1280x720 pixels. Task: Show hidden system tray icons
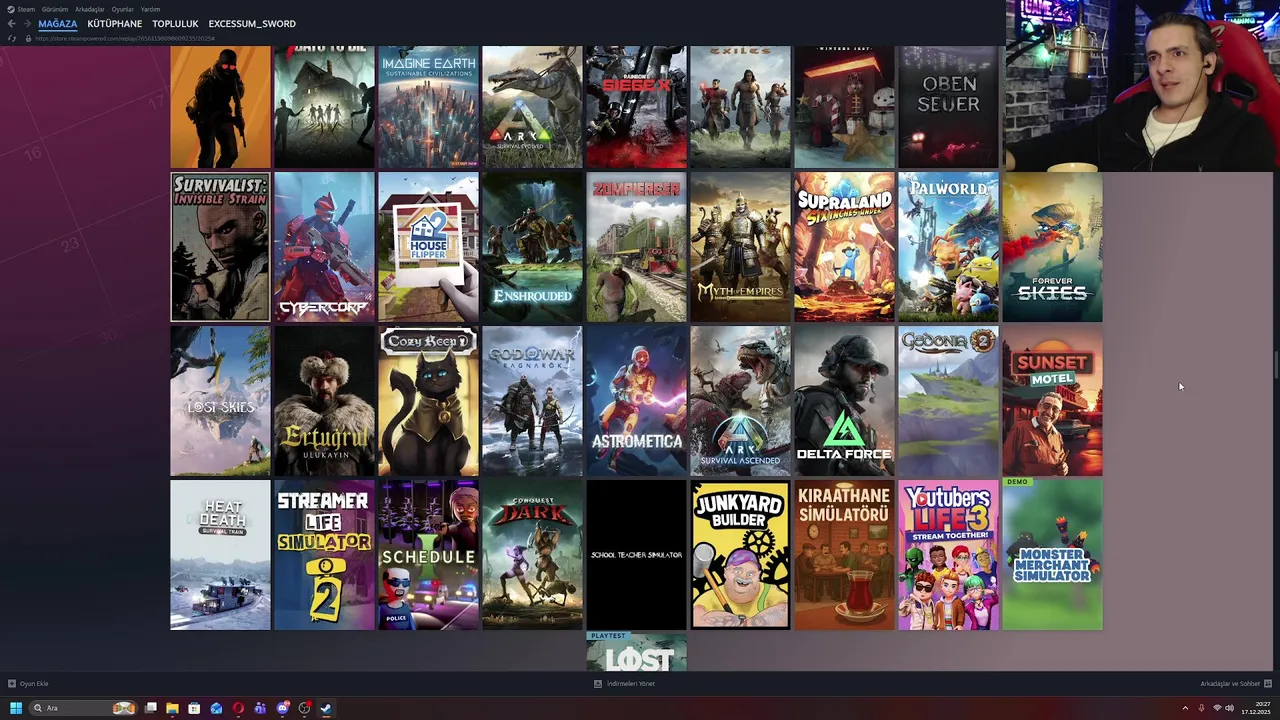1185,708
